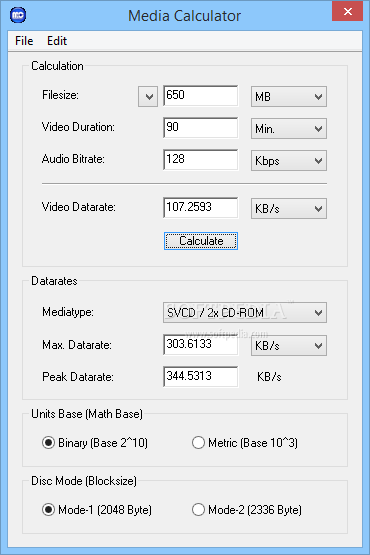The height and width of the screenshot is (555, 370).
Task: Select the Metric (Base 10^3) radio button
Action: click(x=245, y=443)
